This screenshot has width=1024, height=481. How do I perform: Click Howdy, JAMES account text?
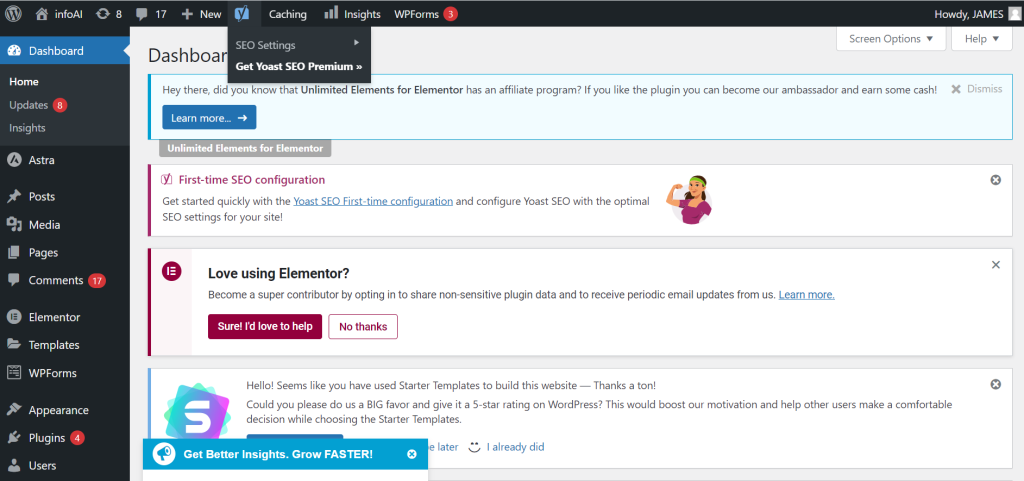(x=968, y=14)
